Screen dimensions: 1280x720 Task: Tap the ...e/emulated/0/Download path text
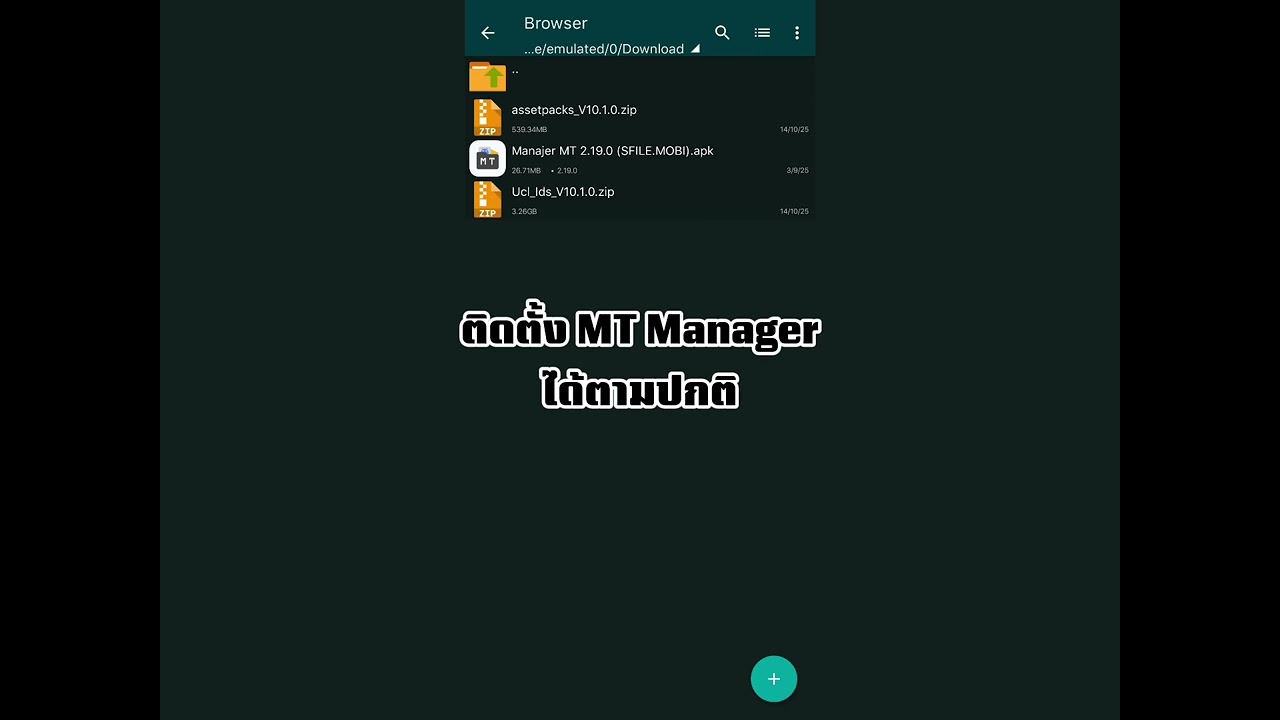(x=604, y=49)
